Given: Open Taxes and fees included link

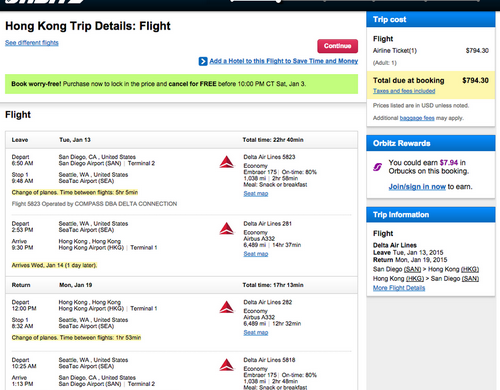Looking at the screenshot, I should pos(404,91).
